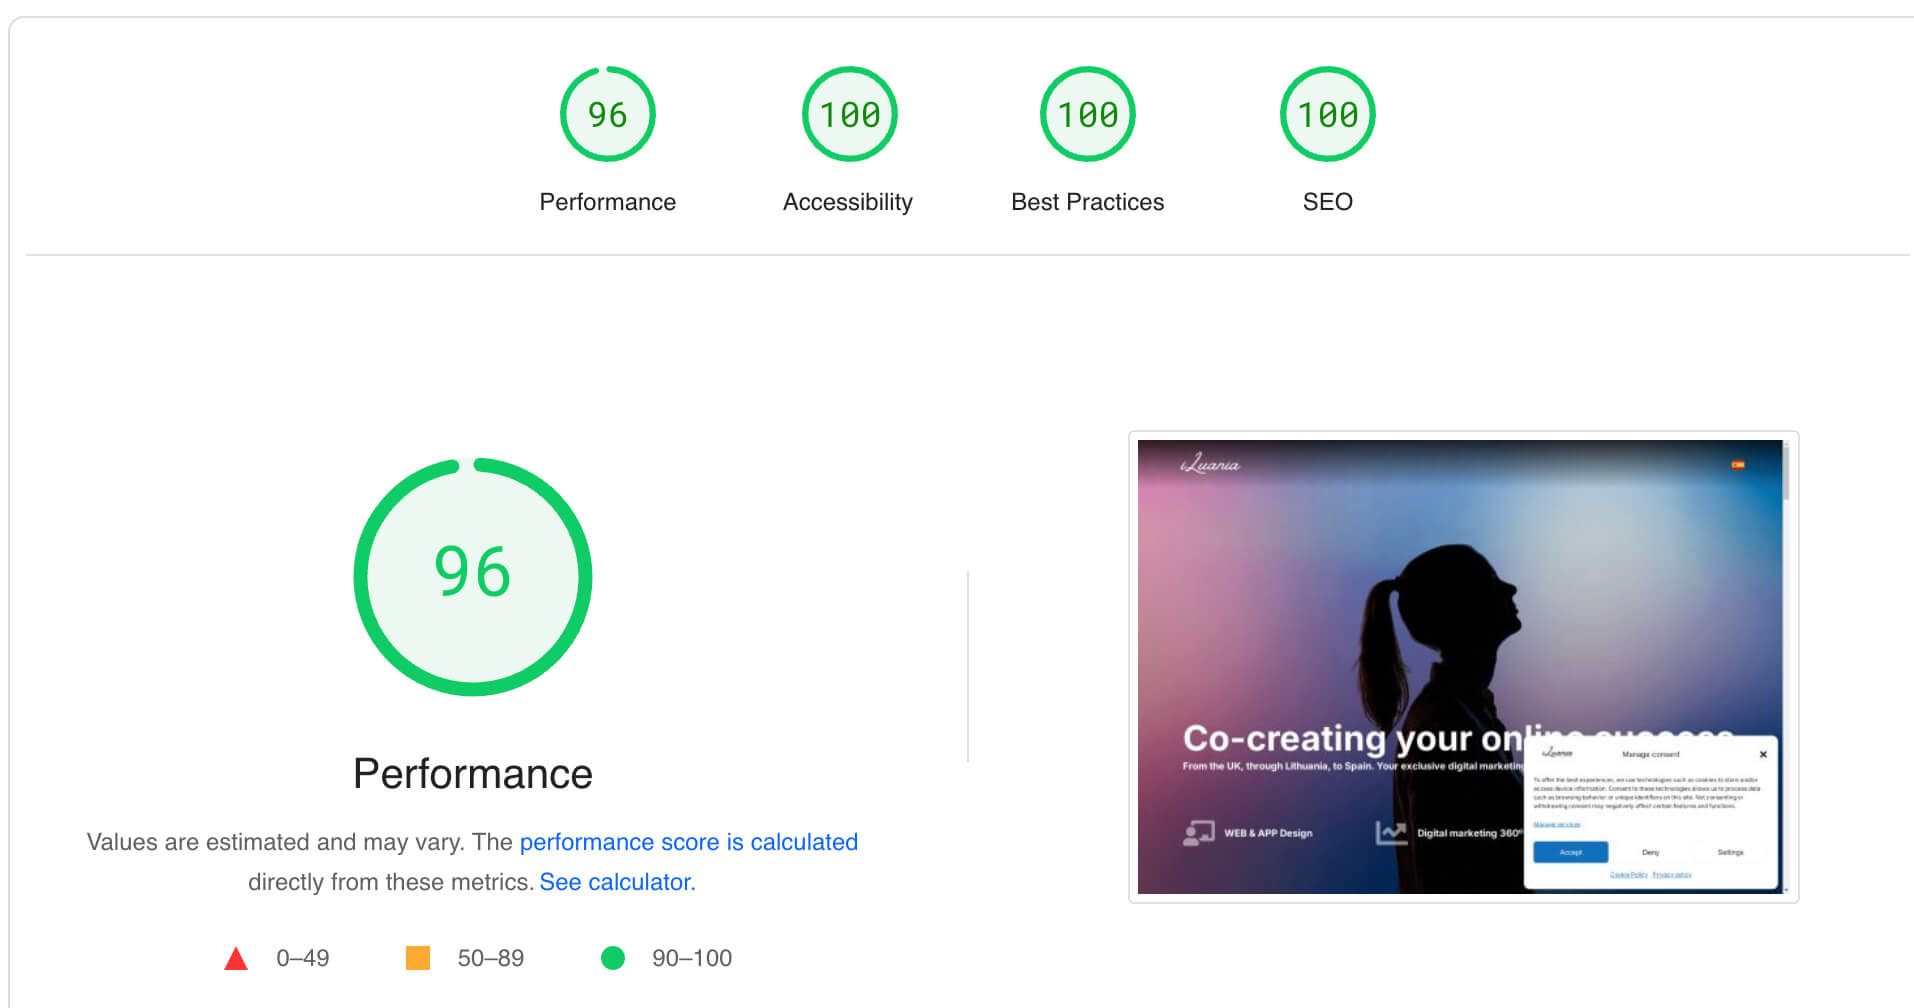Open the "performance score is calculated" link
1914x1008 pixels.
pos(688,842)
